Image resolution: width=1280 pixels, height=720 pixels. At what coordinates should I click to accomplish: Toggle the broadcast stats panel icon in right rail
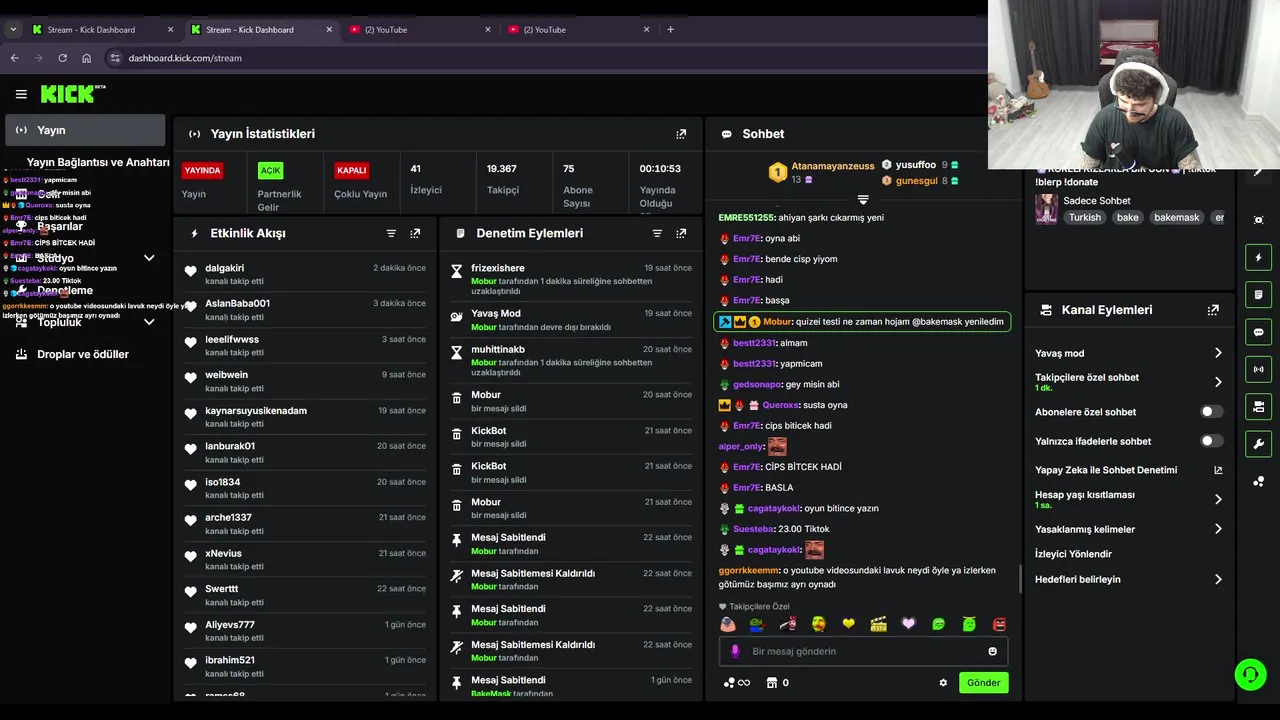point(1258,369)
